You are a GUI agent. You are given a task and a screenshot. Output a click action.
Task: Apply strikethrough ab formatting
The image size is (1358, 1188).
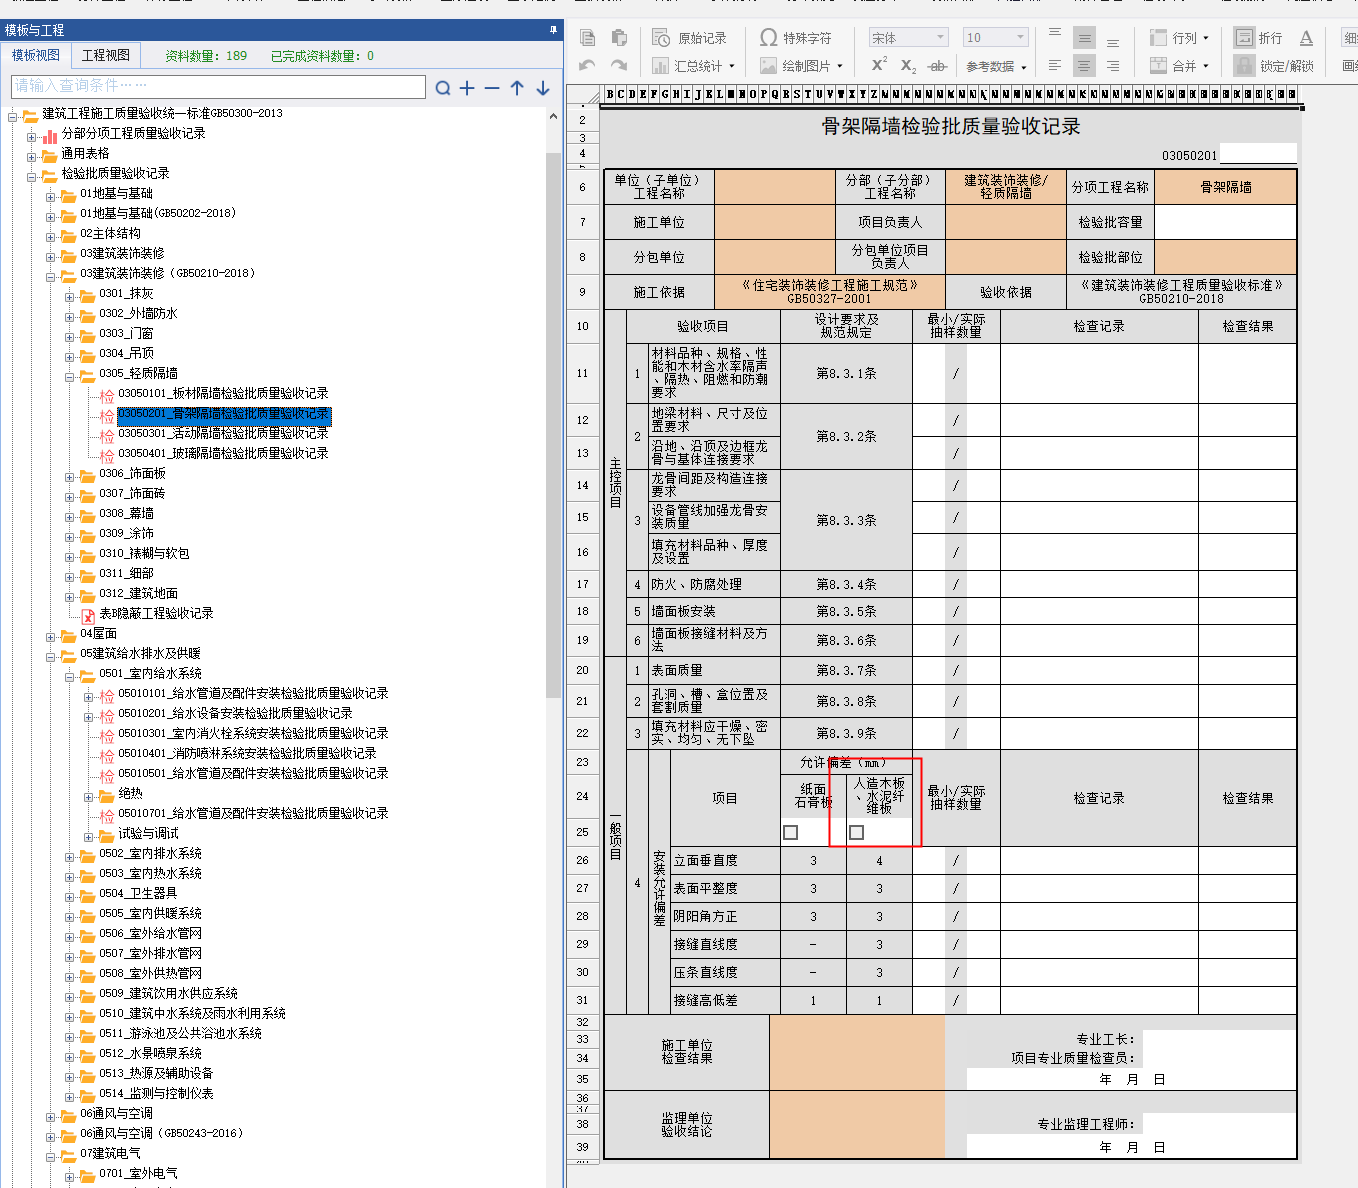pos(937,66)
